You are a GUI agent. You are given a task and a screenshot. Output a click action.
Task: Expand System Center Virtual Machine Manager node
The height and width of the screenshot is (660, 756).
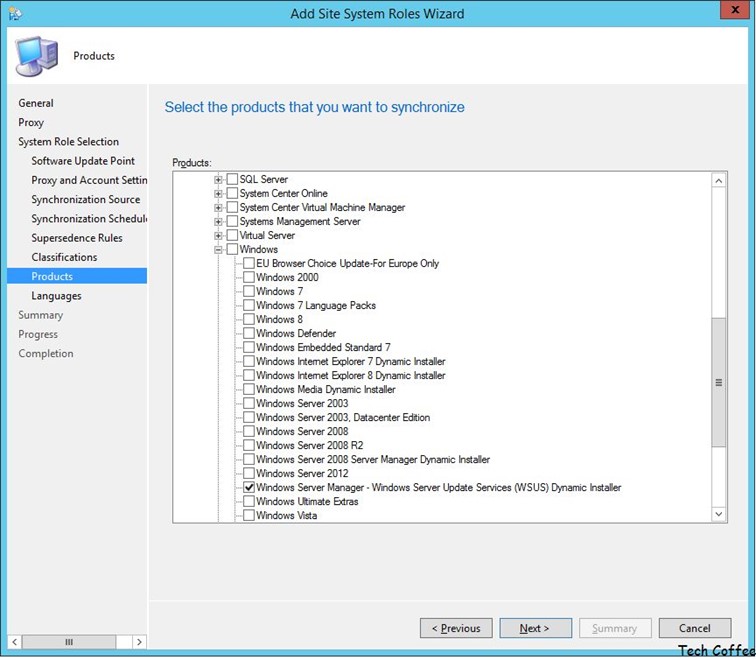(218, 208)
